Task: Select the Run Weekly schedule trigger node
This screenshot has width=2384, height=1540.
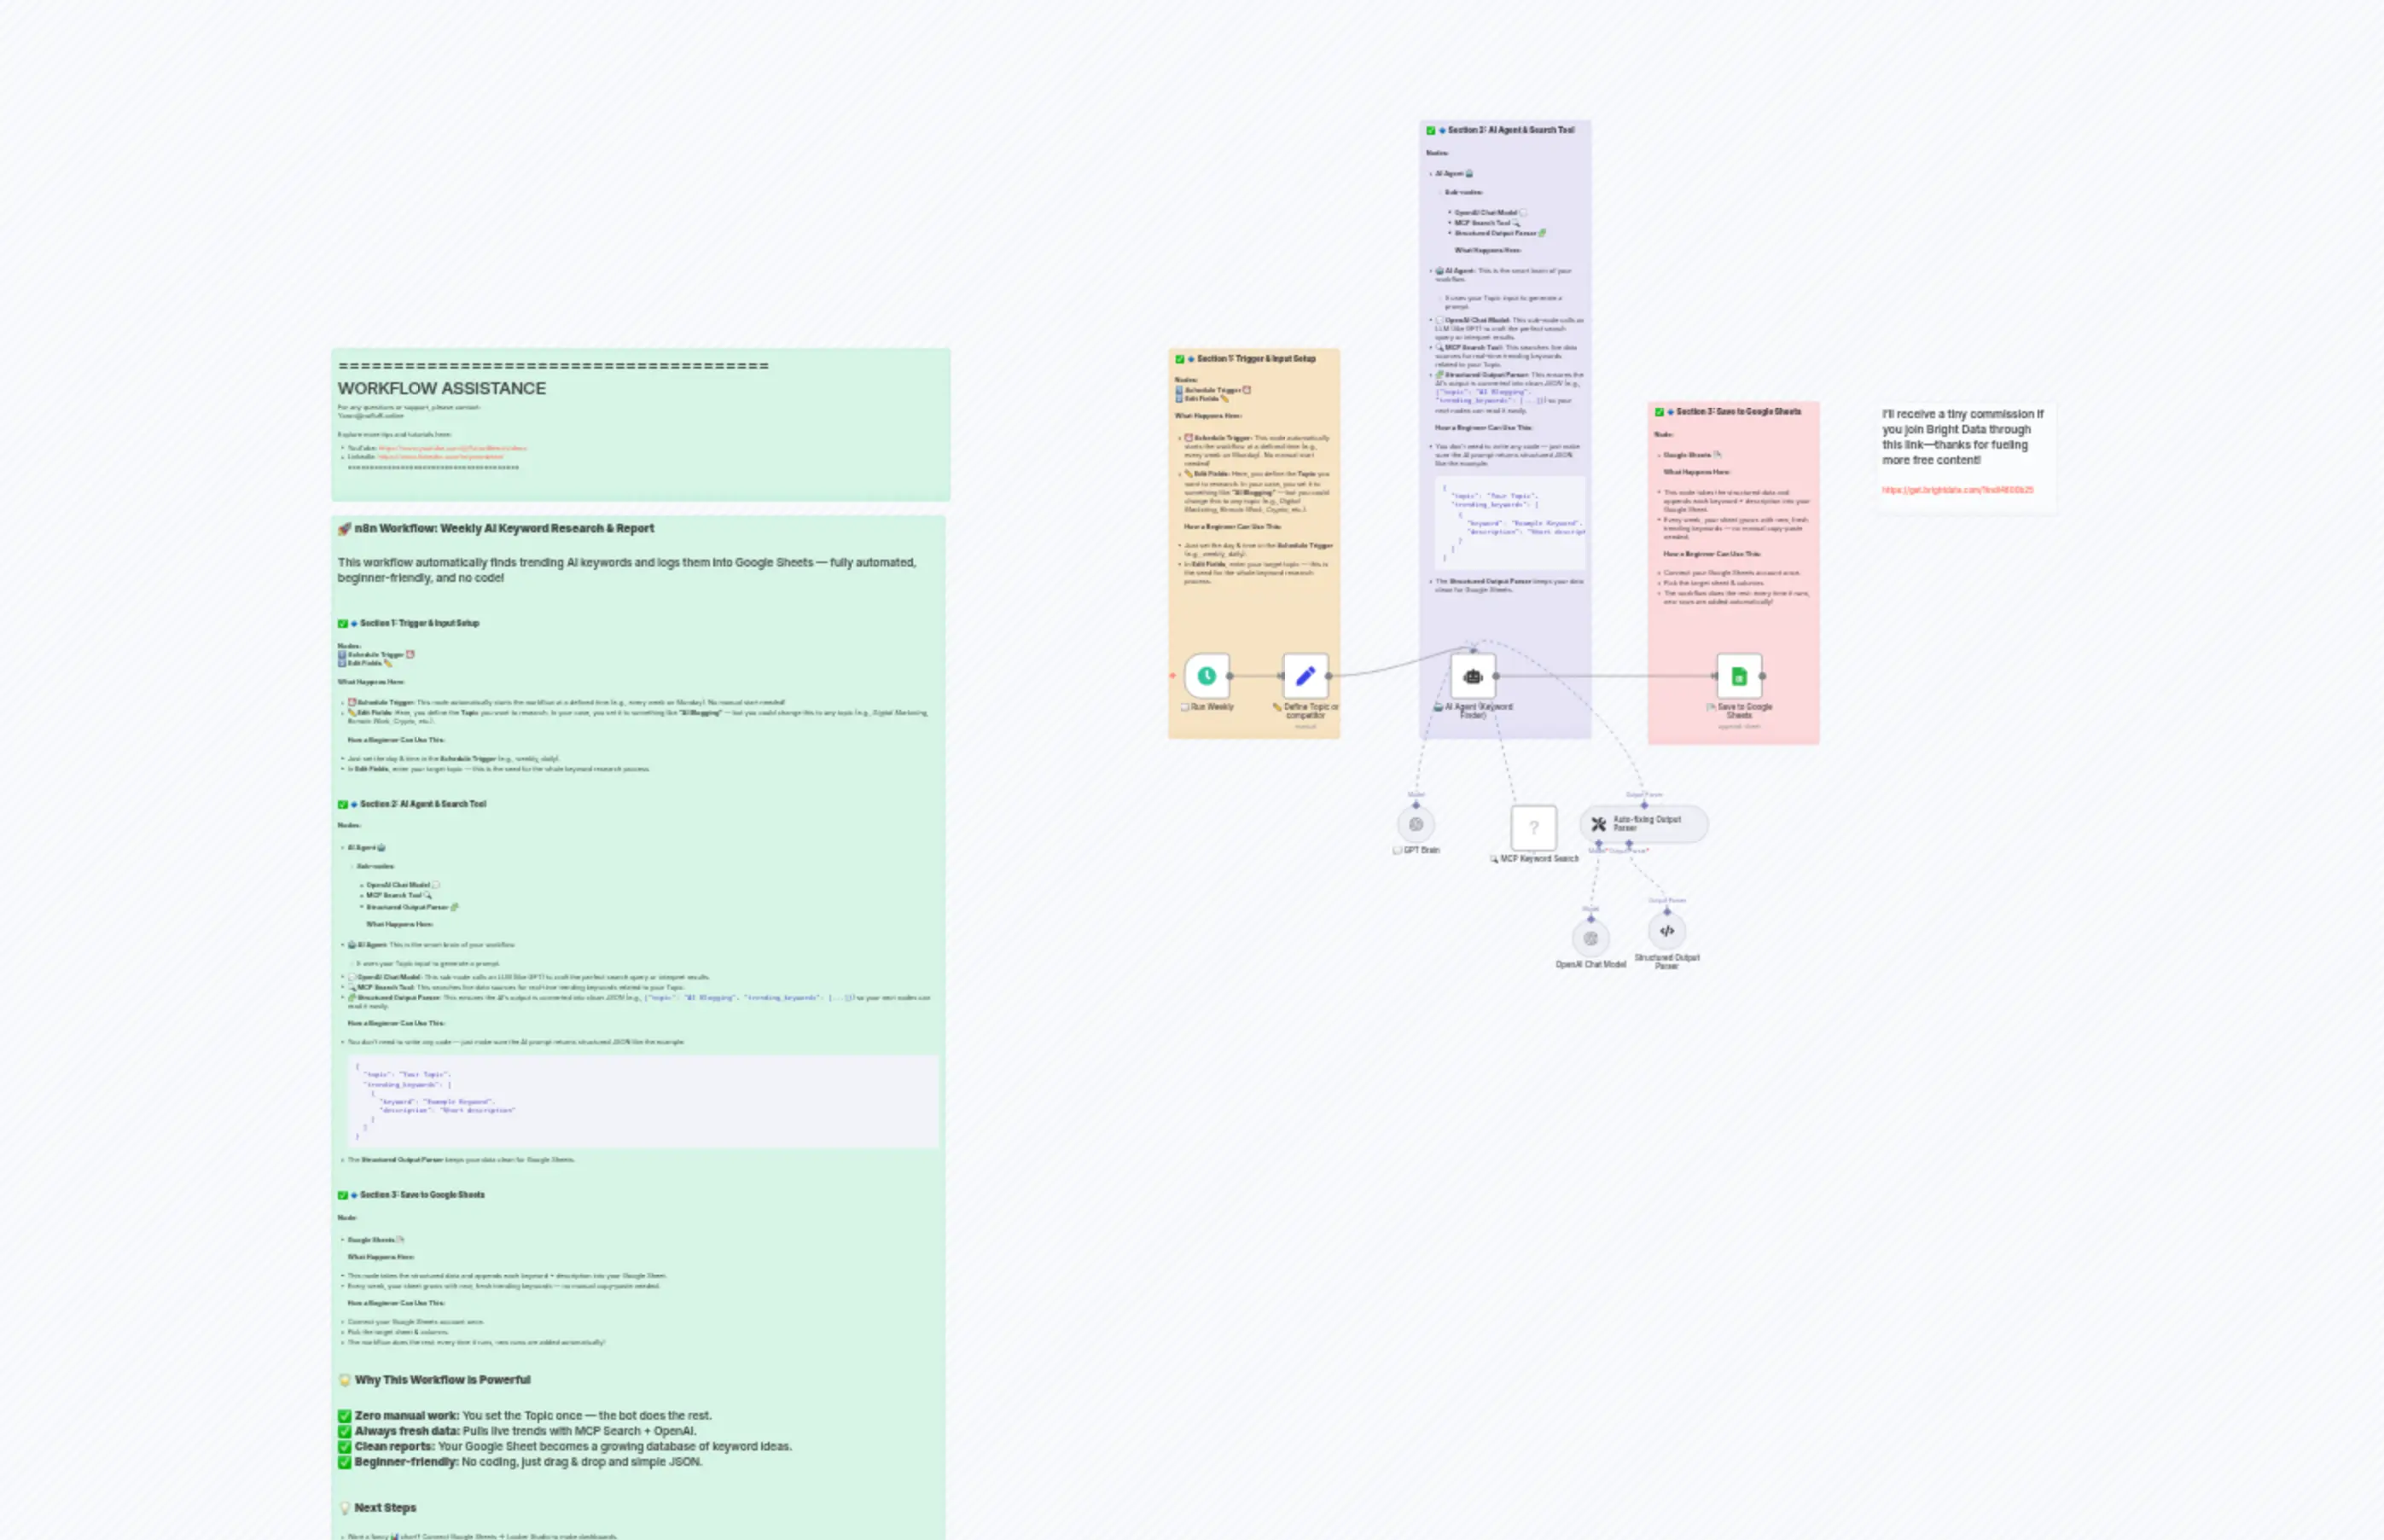Action: pos(1206,676)
